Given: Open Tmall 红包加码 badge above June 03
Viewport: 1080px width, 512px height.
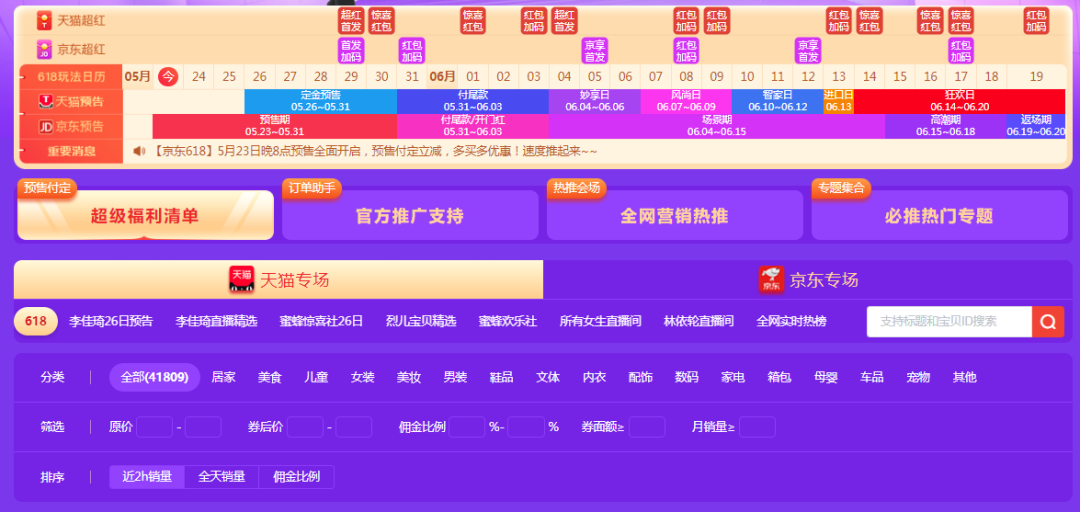Looking at the screenshot, I should coord(534,21).
